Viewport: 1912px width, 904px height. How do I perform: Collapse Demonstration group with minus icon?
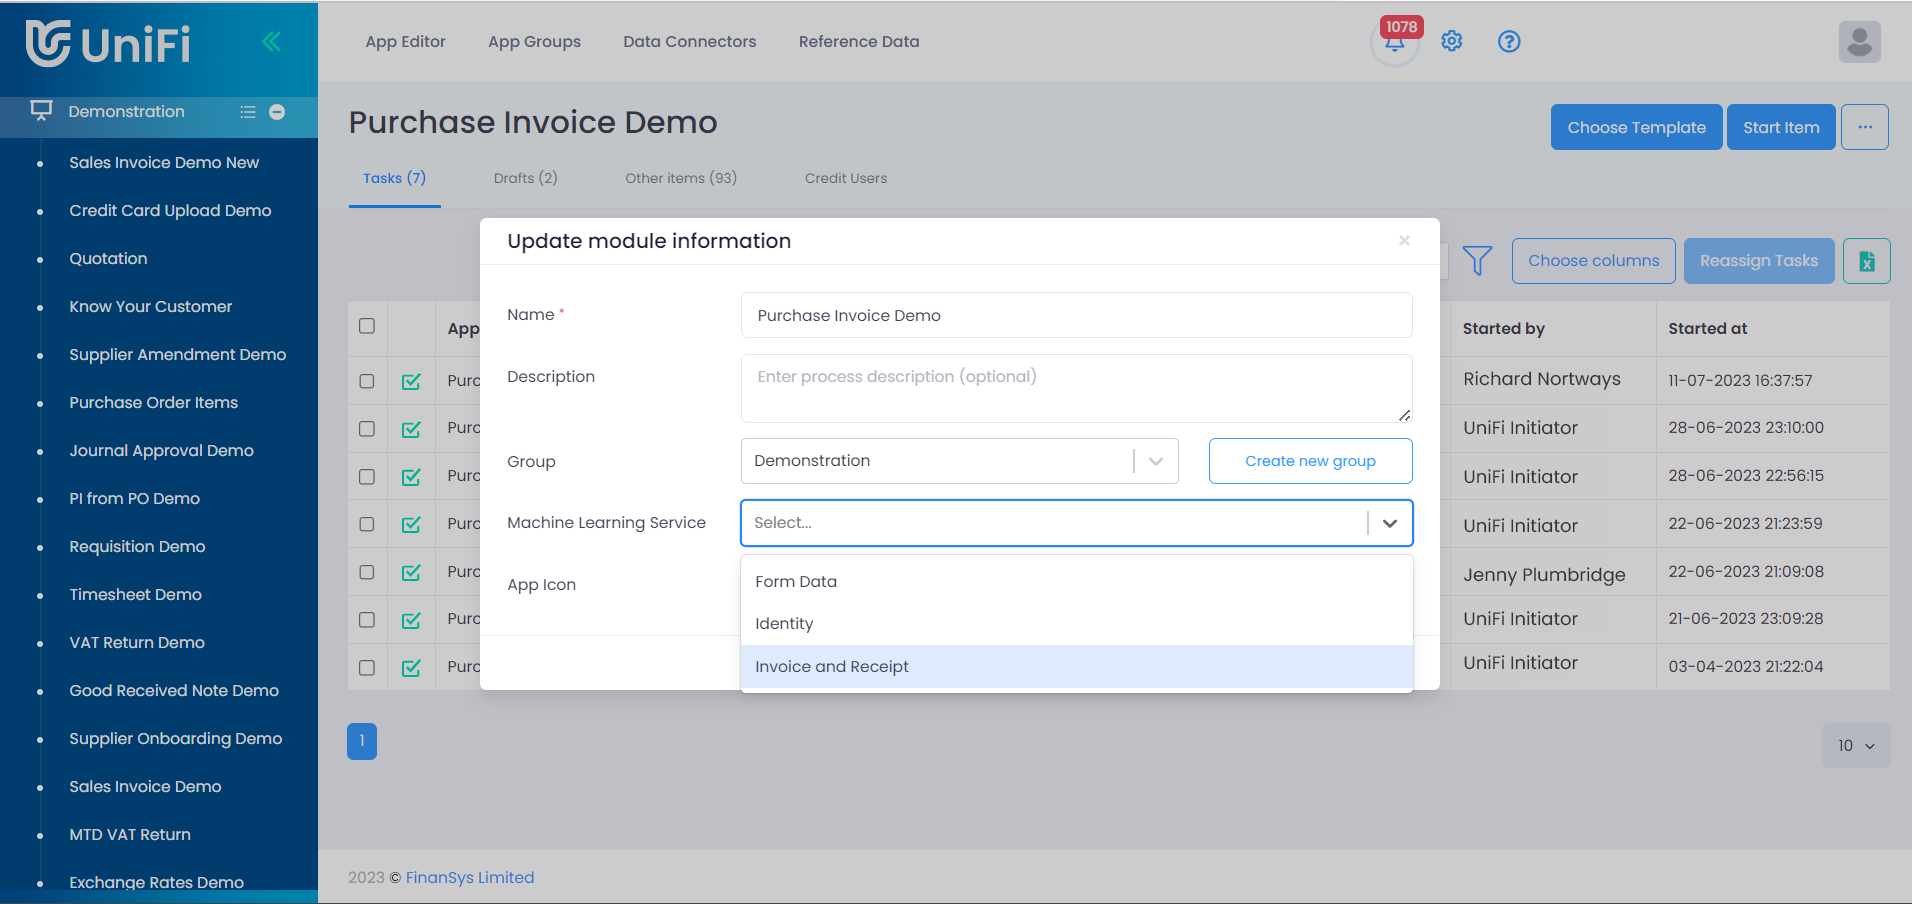point(277,112)
